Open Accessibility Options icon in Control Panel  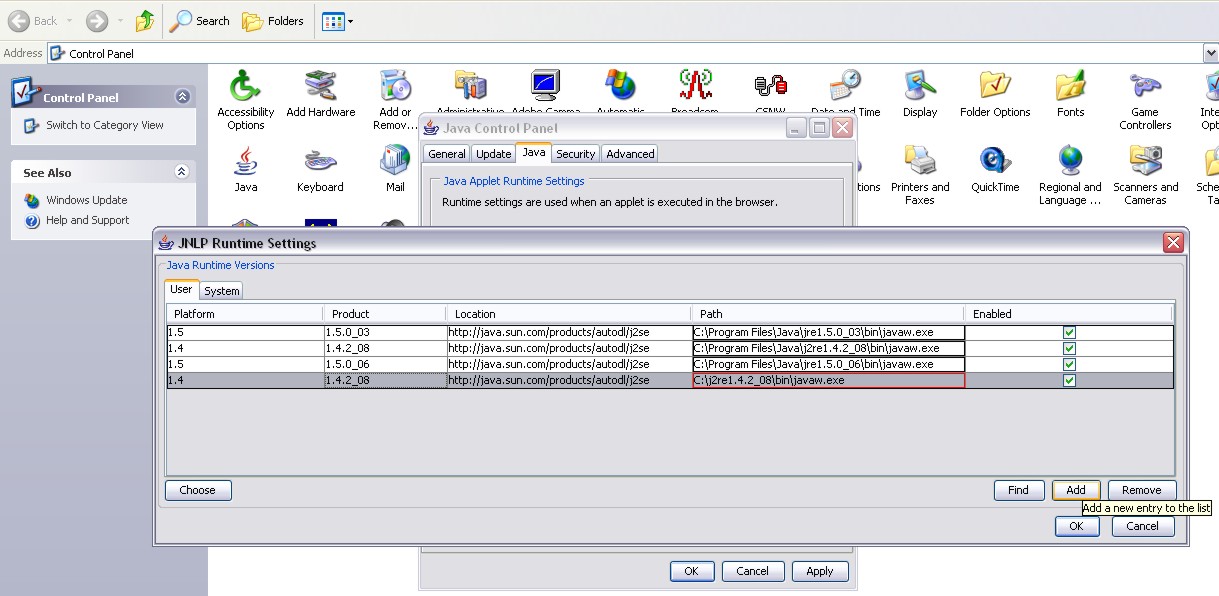click(x=245, y=100)
